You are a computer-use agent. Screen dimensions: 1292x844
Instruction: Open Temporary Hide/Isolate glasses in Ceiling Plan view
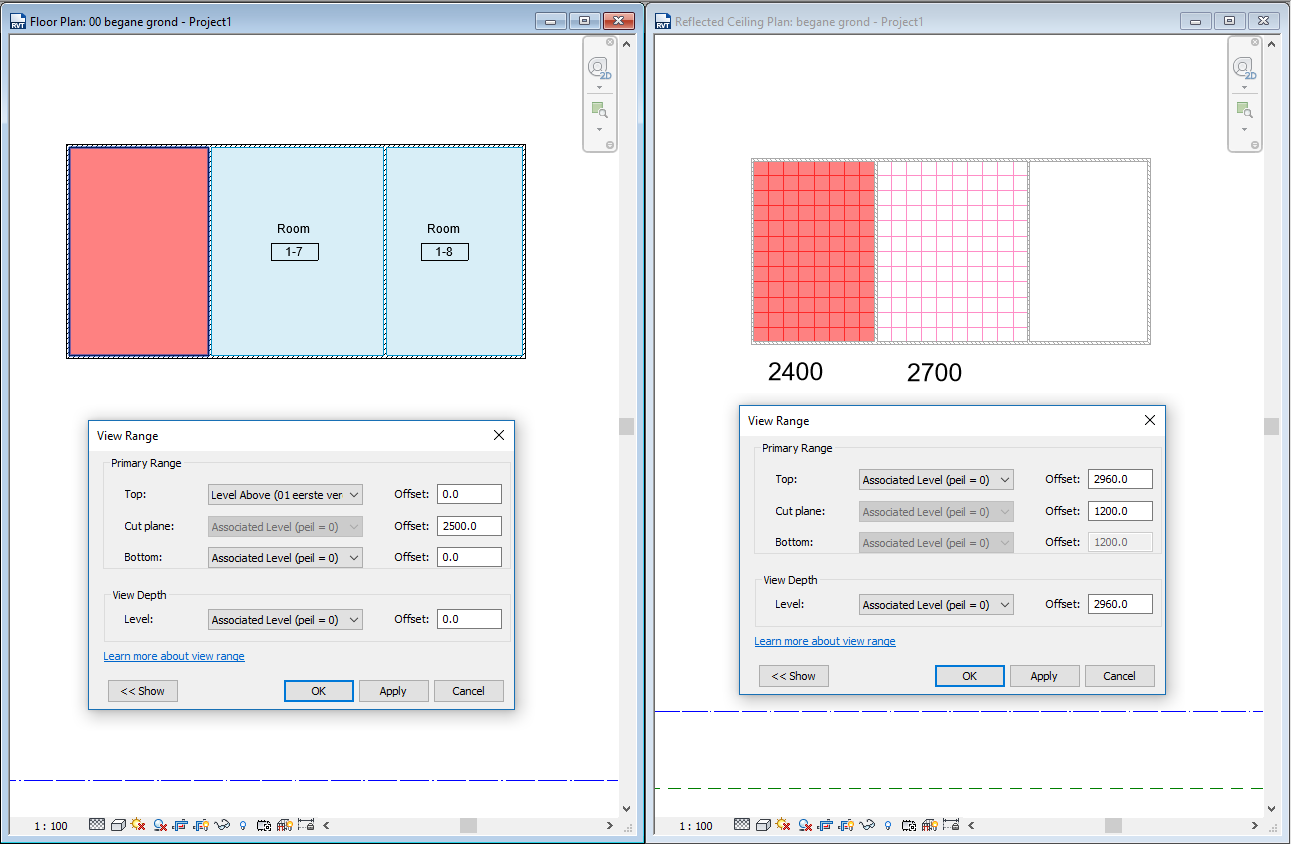pyautogui.click(x=868, y=825)
